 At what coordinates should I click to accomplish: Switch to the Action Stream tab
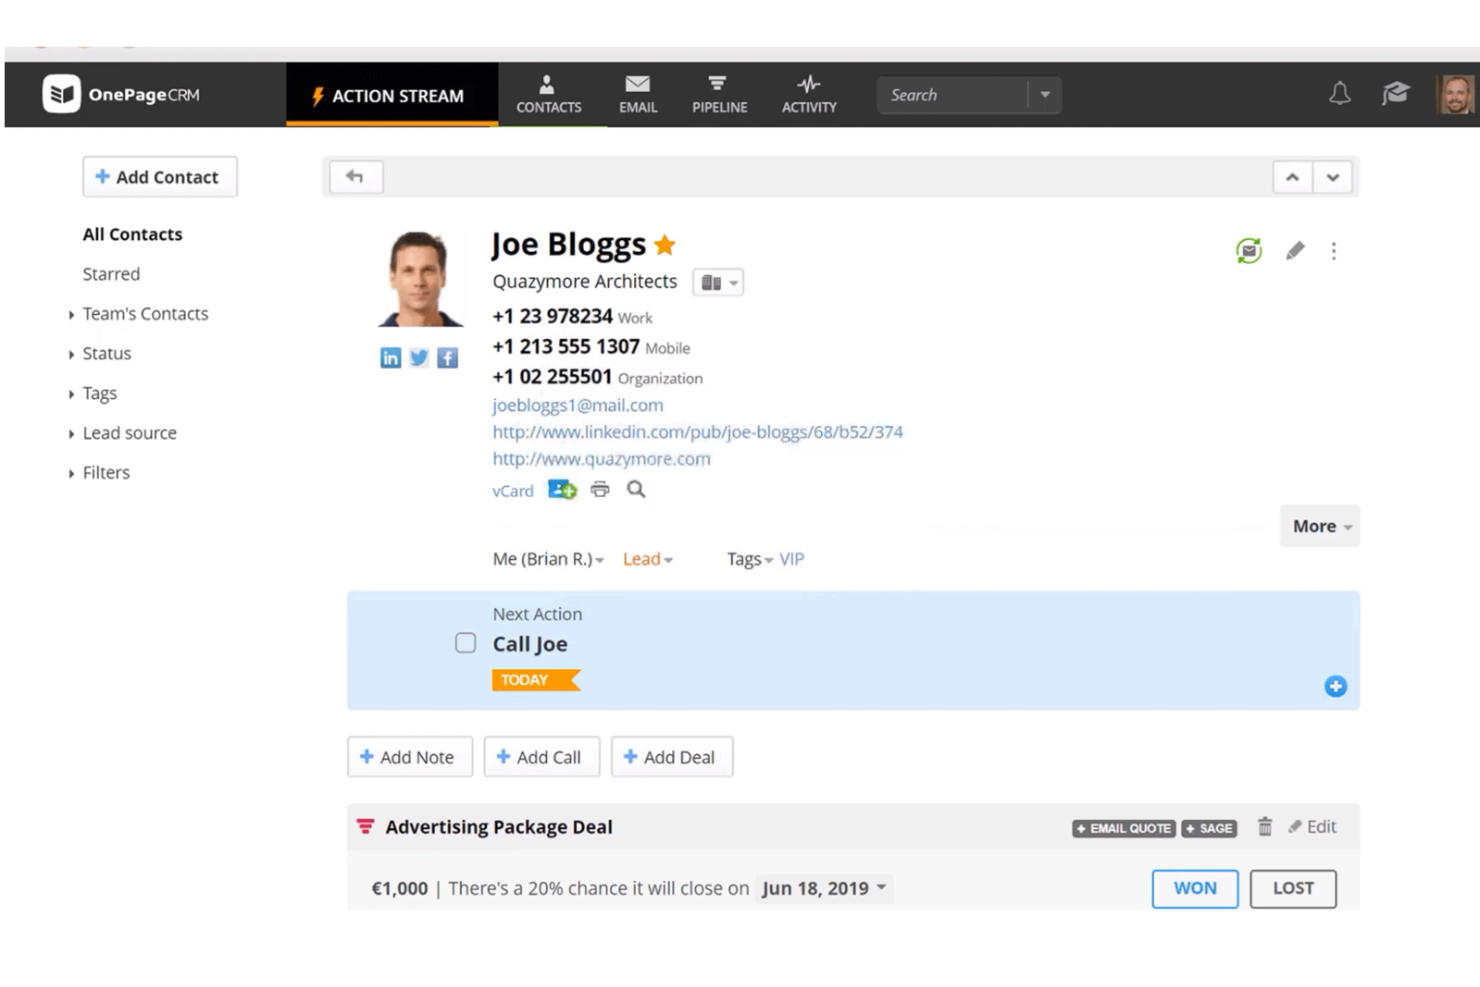[x=391, y=95]
